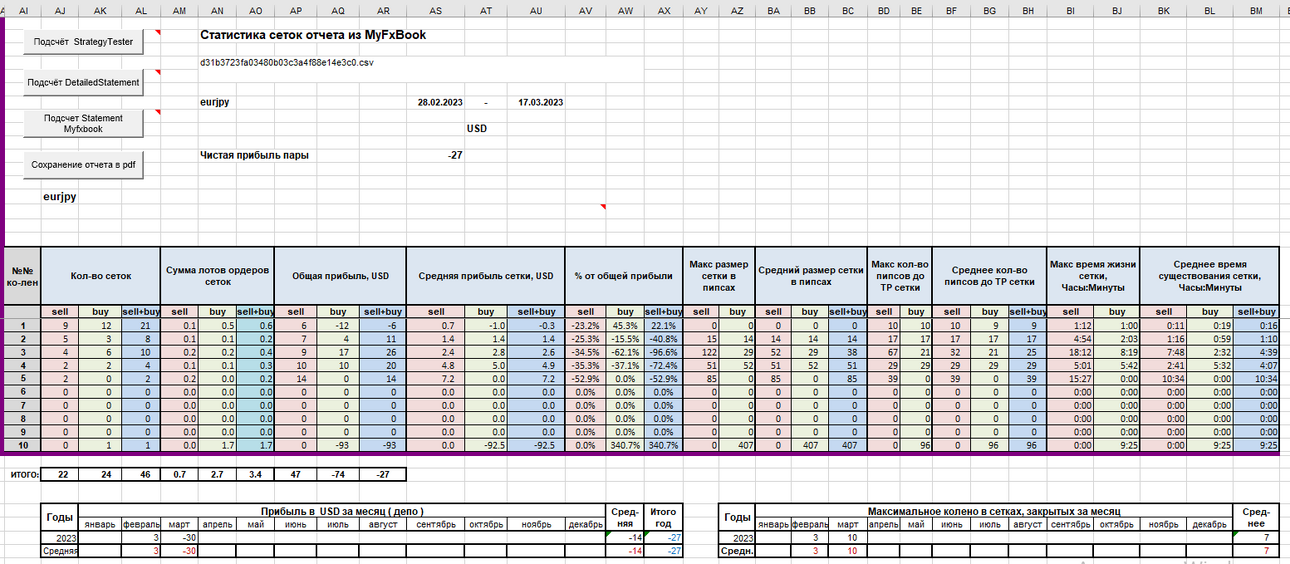Select the 18:12 max lifetime cell
Viewport: 1290px width, 564px height.
pos(1070,352)
